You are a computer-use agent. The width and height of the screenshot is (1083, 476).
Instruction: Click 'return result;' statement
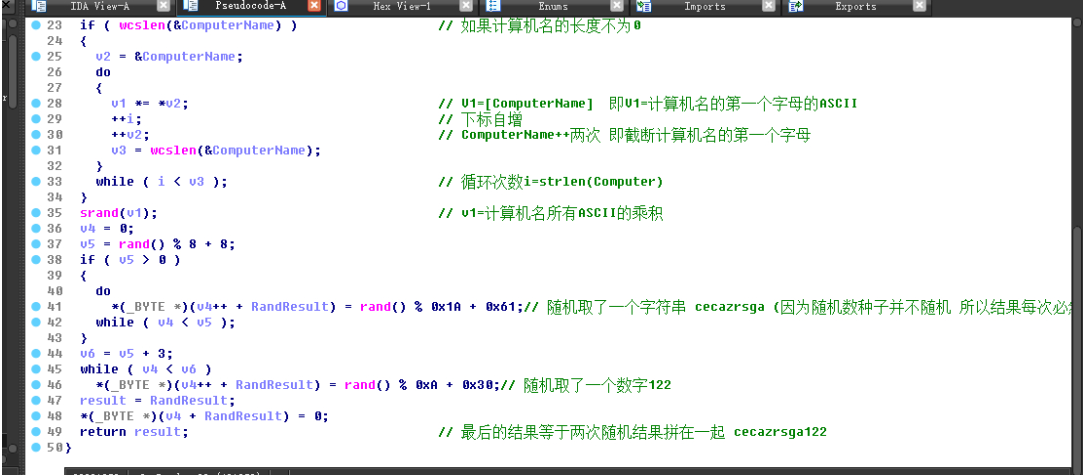134,432
